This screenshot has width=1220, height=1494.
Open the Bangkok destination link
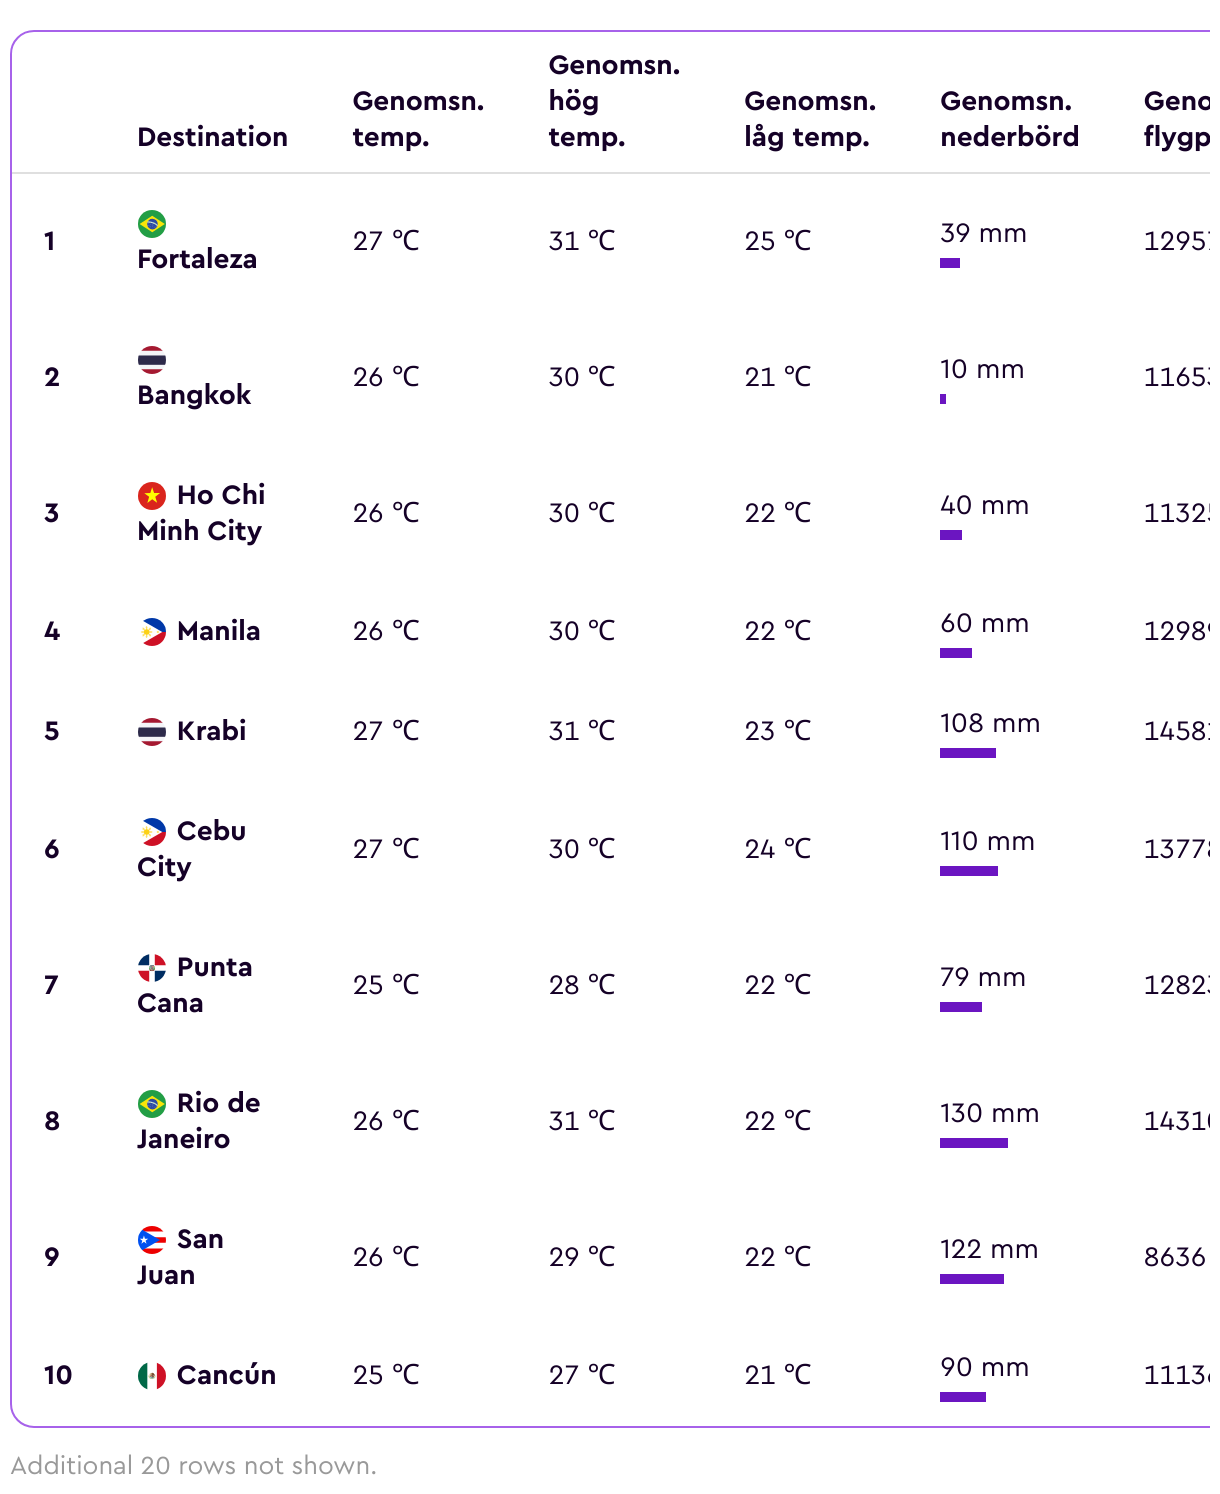[194, 395]
